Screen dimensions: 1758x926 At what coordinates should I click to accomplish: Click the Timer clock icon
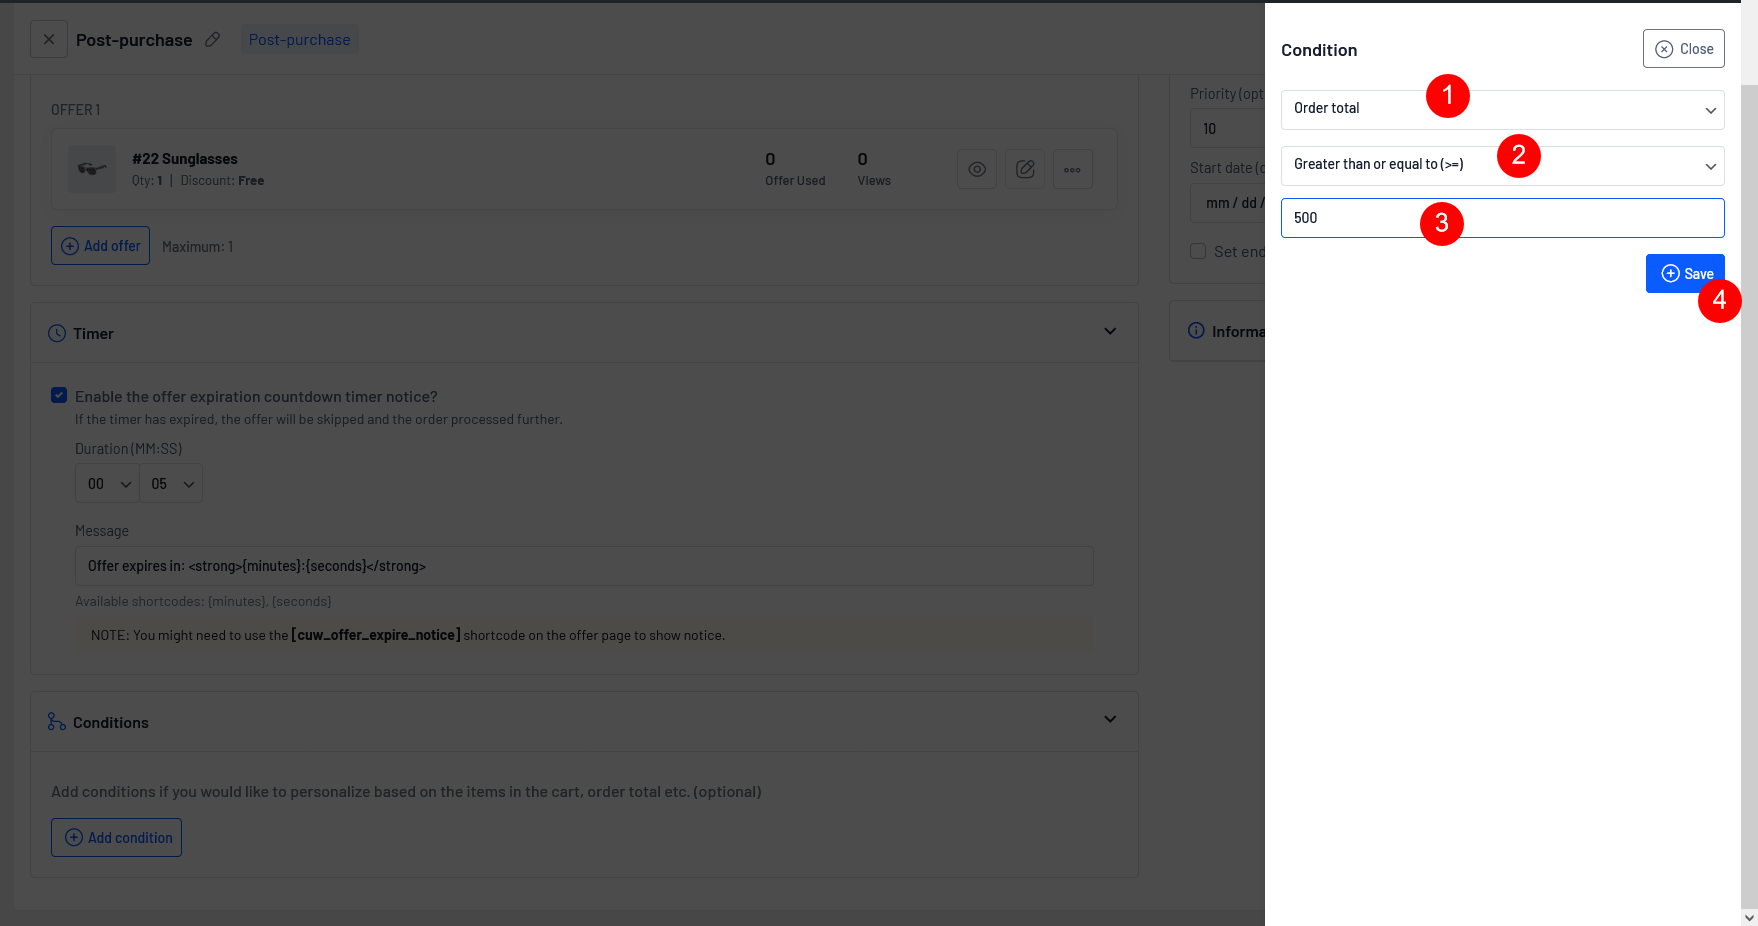point(57,333)
